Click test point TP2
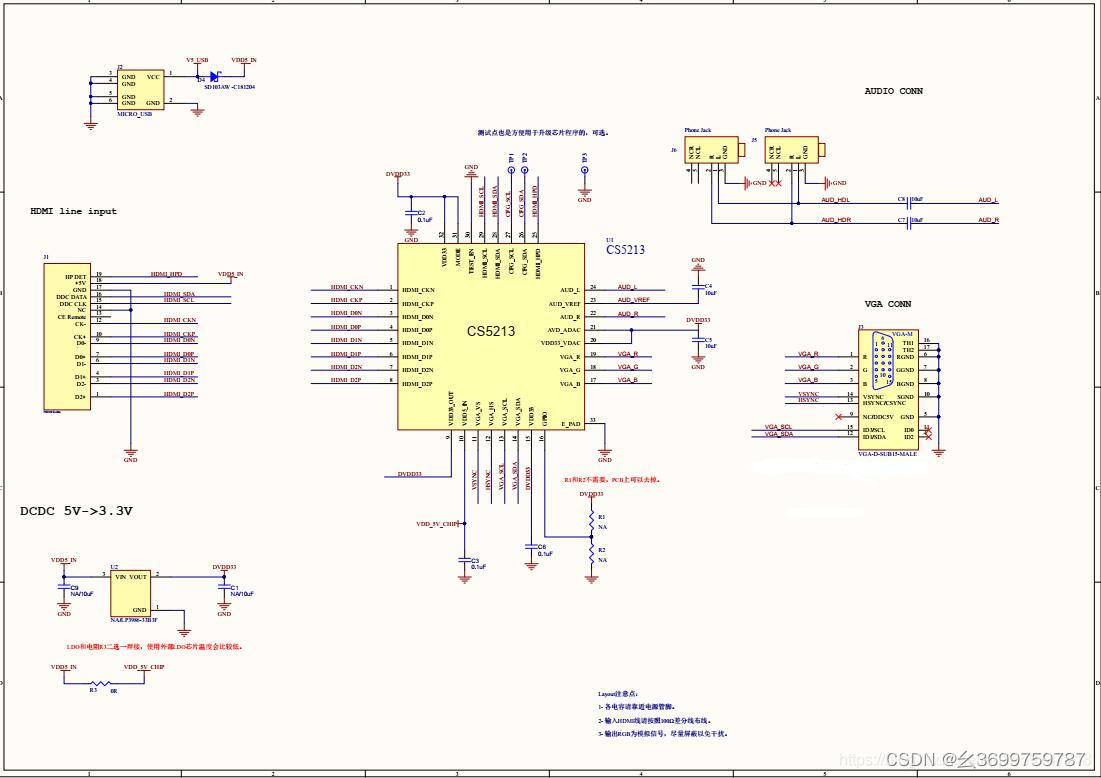1101x778 pixels. (525, 170)
